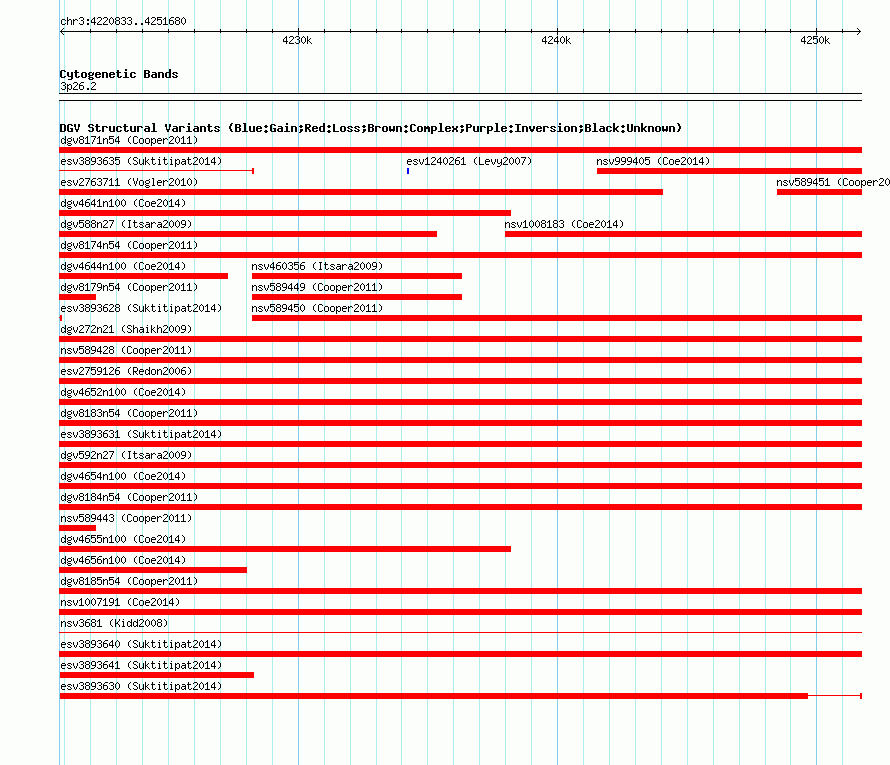Click nsv1007191 (Coe2014) label
Screen dimensions: 890x765
(x=120, y=602)
